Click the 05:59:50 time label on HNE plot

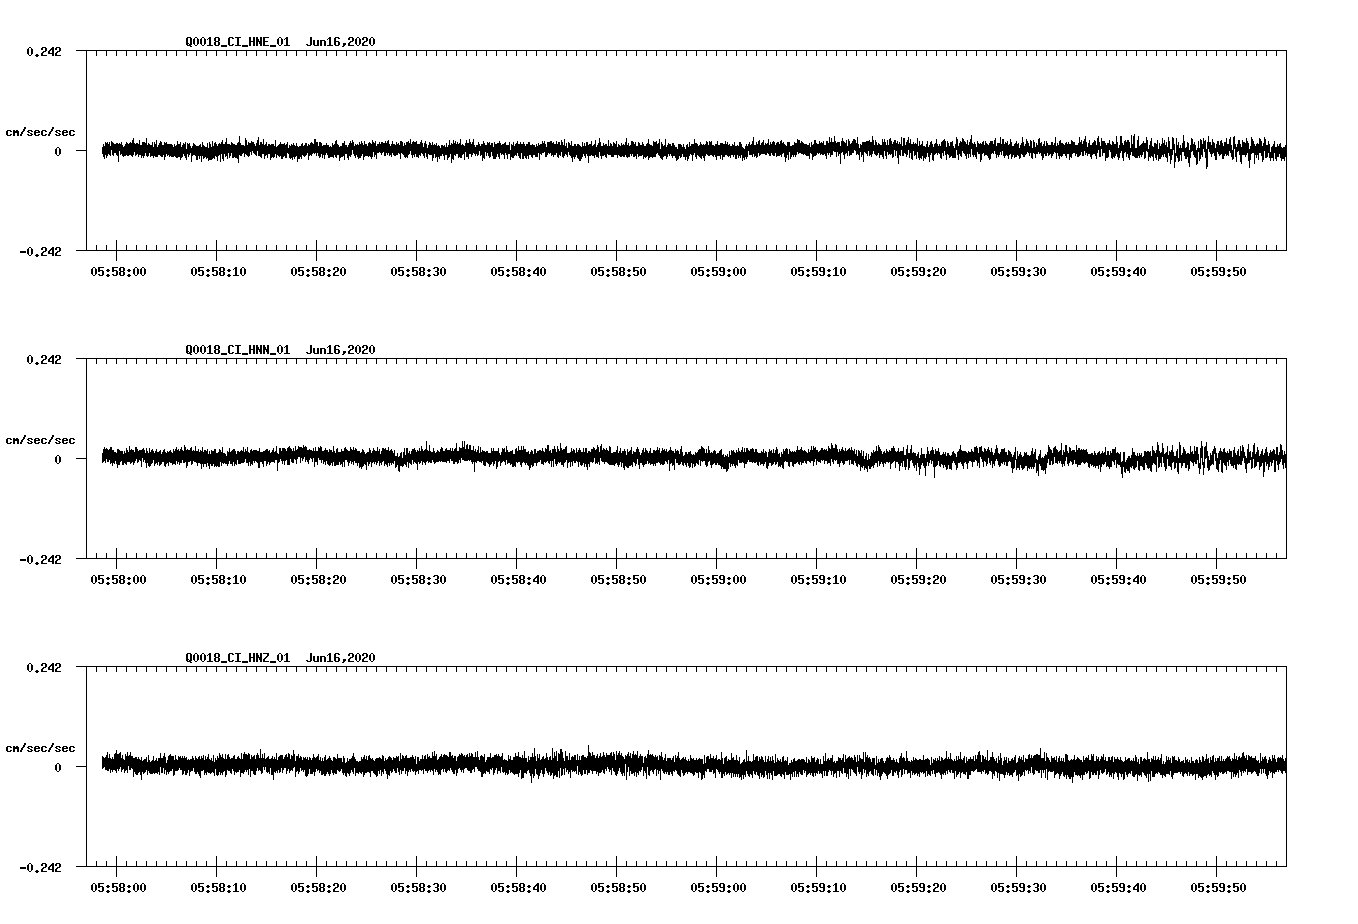[1218, 272]
